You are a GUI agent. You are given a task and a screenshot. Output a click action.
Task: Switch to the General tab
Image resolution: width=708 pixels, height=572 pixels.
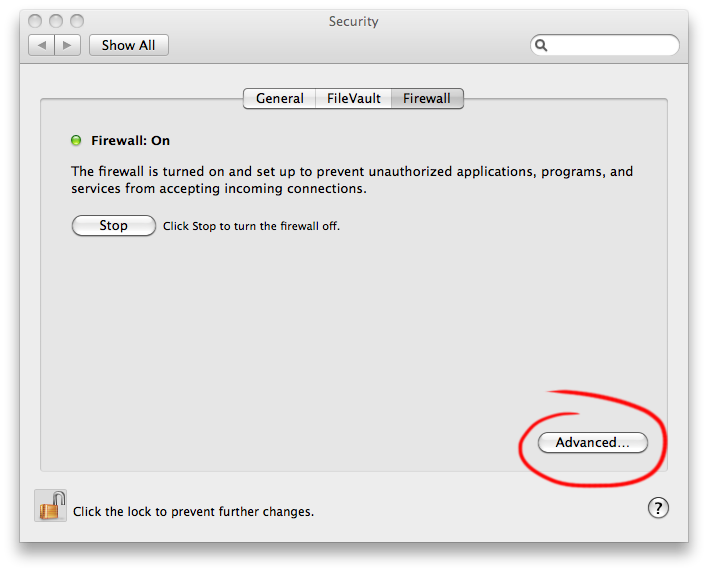point(280,98)
